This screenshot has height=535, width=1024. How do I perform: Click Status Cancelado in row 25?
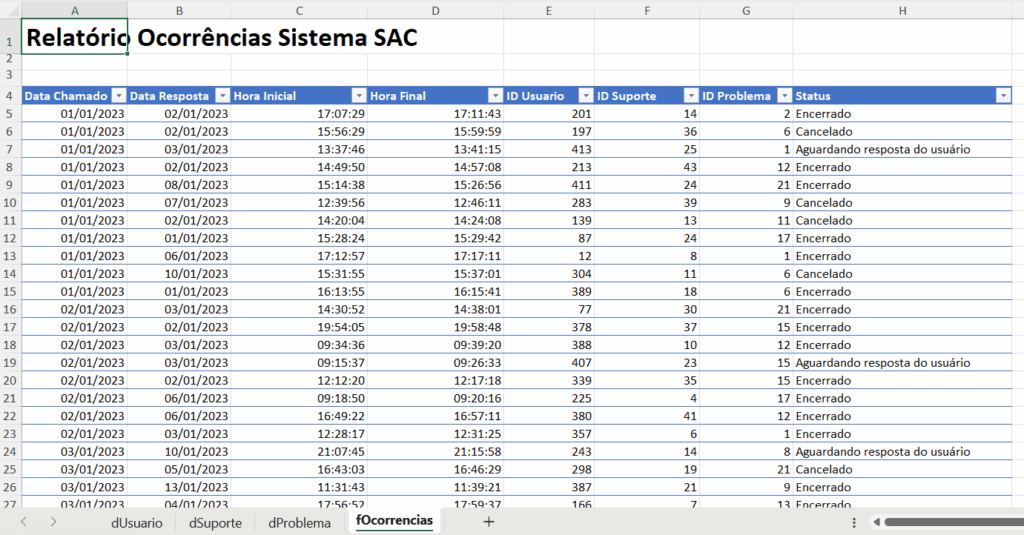tap(824, 470)
